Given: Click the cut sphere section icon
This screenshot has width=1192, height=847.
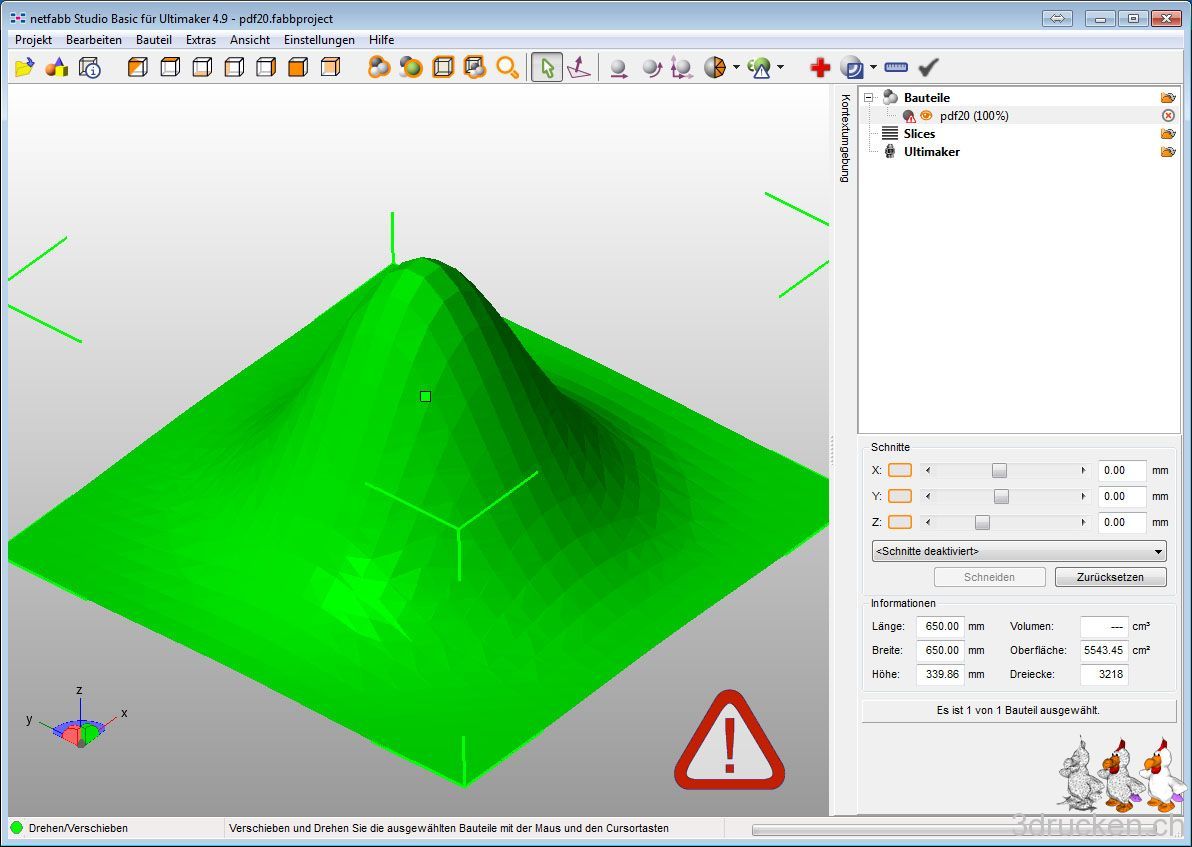Looking at the screenshot, I should pos(715,68).
